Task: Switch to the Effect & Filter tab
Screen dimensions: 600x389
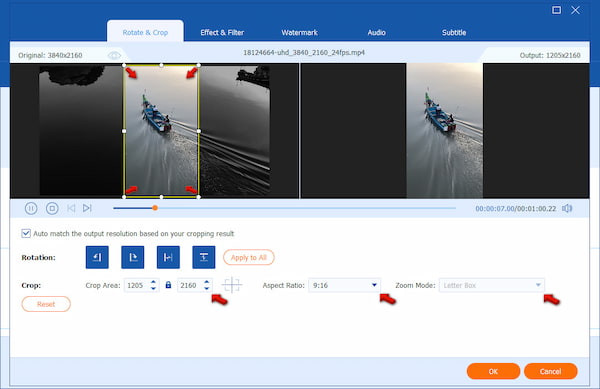Action: click(x=222, y=33)
